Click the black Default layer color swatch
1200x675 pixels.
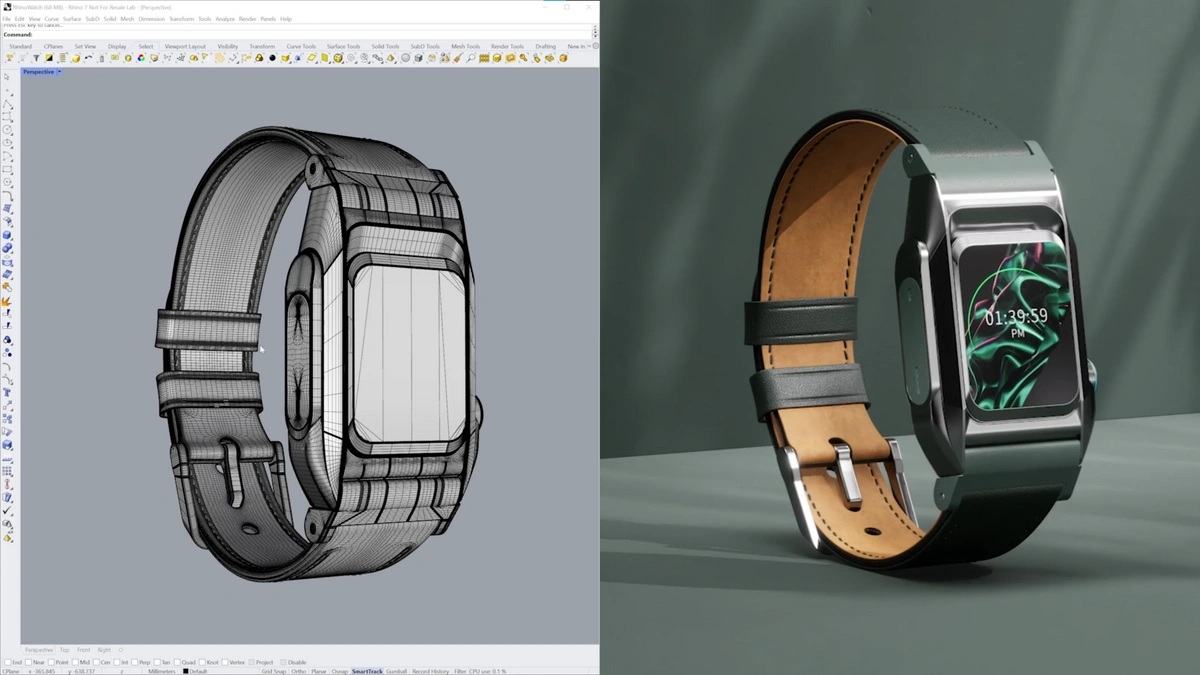pyautogui.click(x=186, y=671)
